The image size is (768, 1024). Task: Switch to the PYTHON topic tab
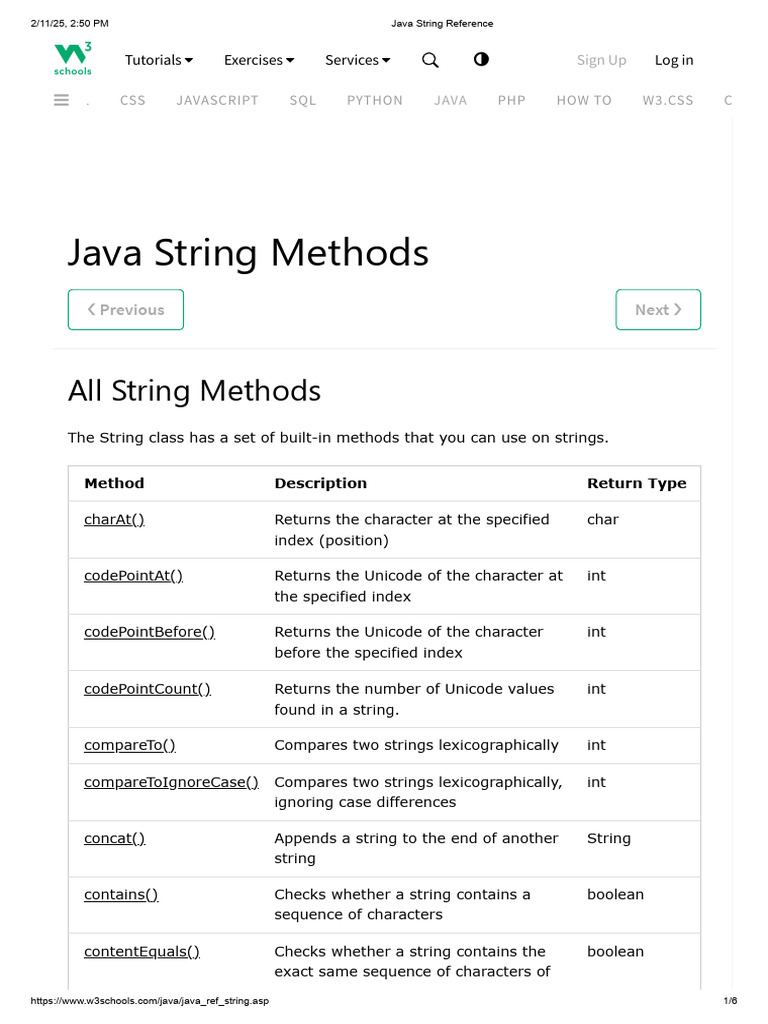(x=375, y=100)
